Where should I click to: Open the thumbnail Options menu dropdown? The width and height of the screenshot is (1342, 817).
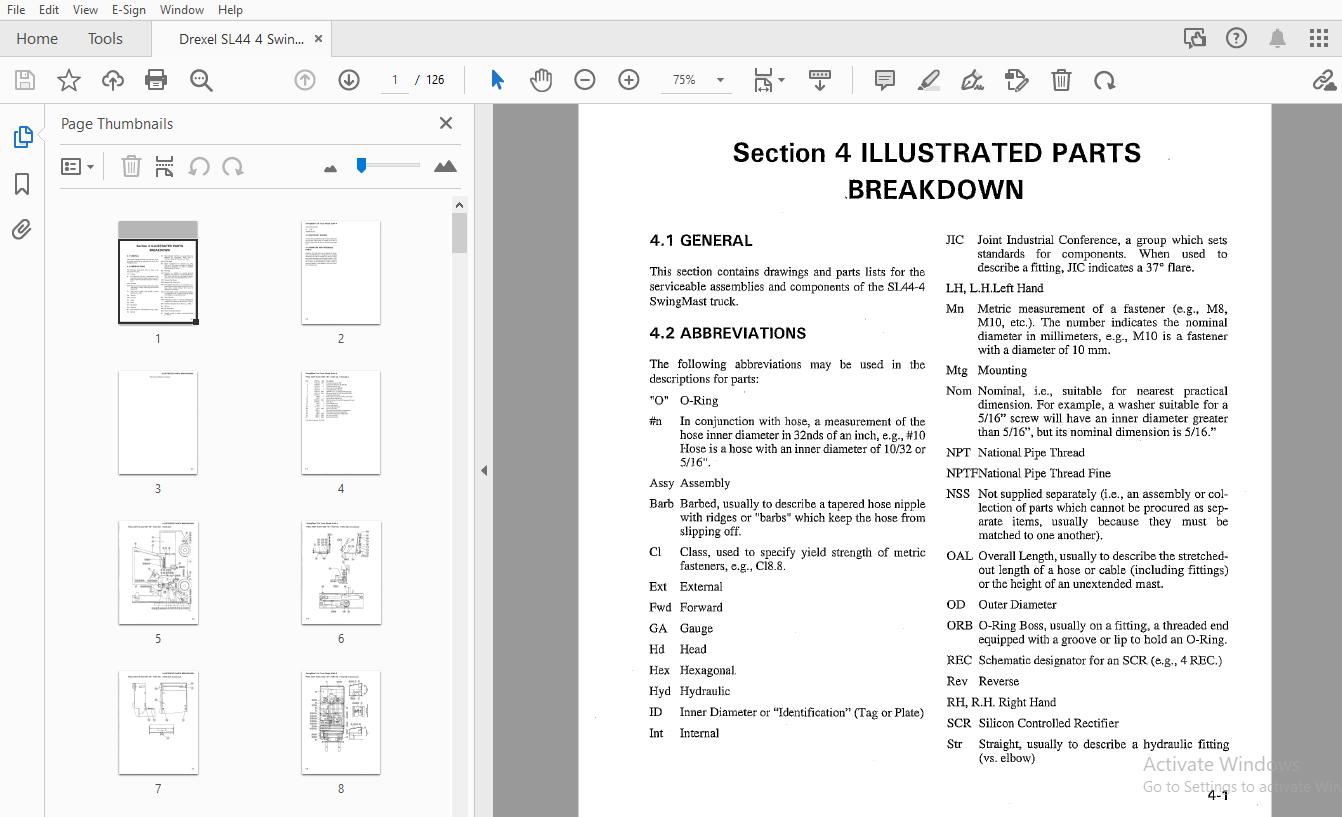click(x=77, y=167)
